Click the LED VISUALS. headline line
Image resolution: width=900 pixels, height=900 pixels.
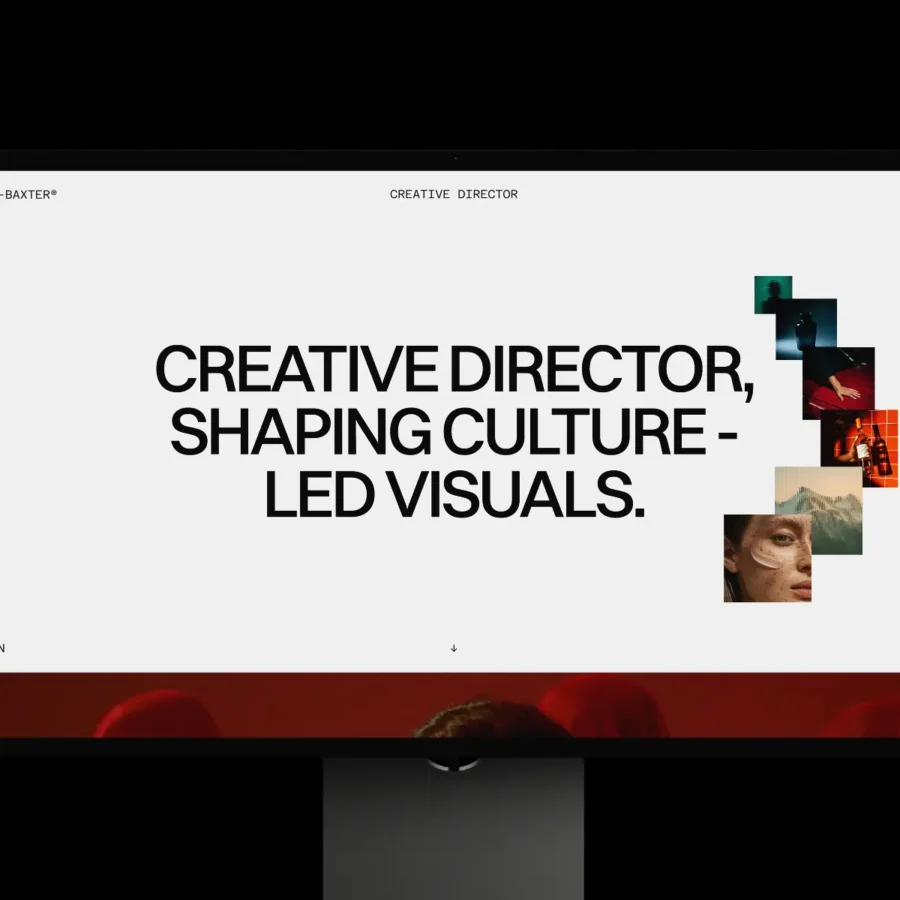pos(454,495)
